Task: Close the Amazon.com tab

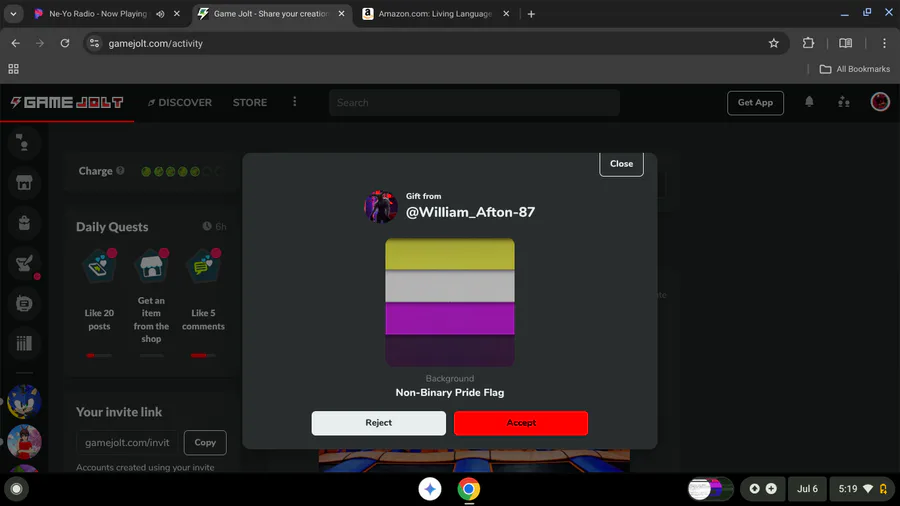Action: [x=506, y=14]
